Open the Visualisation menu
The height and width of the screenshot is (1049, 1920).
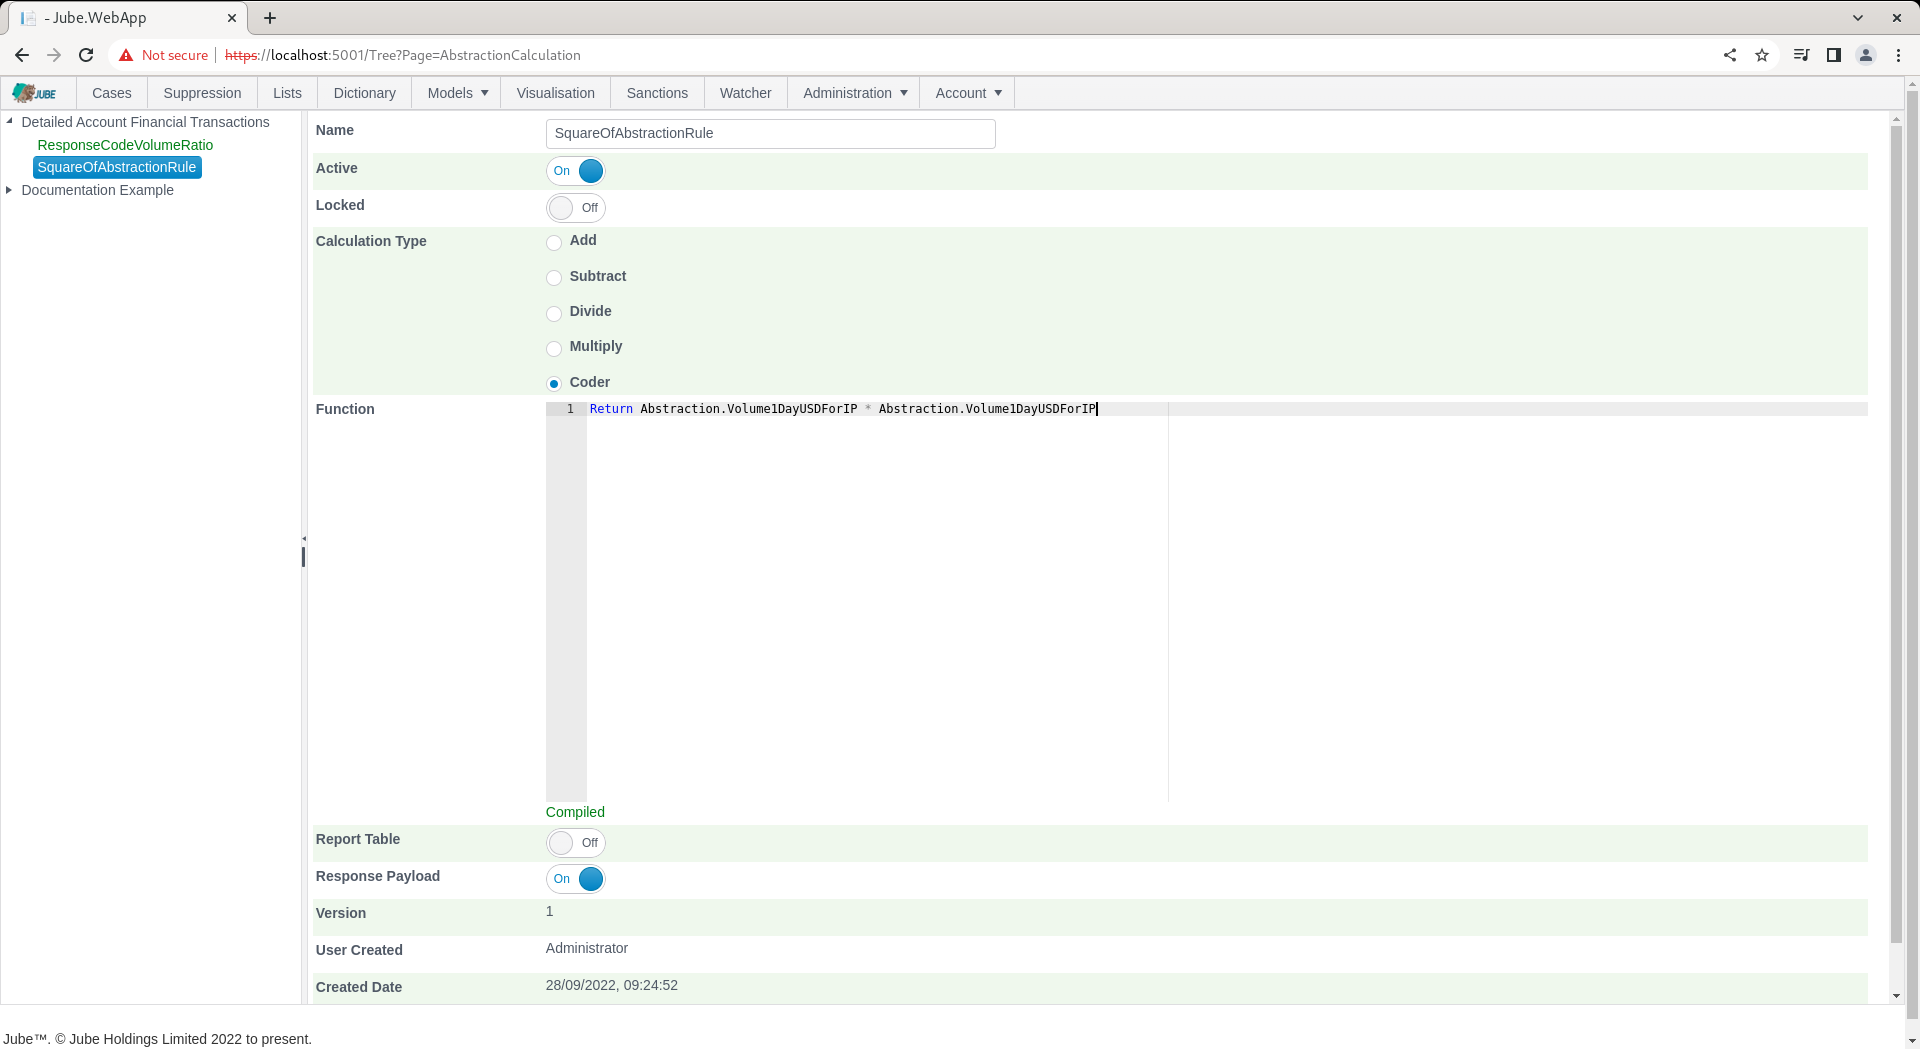coord(556,93)
